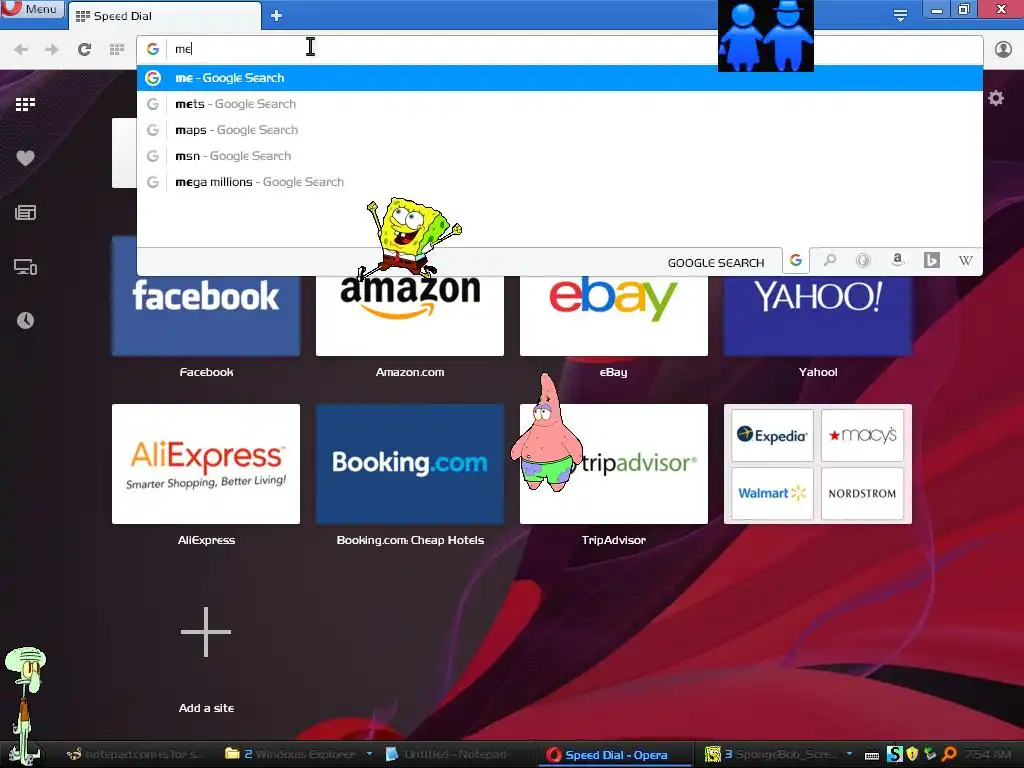
Task: Open the AliExpress speed dial tile
Action: pyautogui.click(x=206, y=464)
